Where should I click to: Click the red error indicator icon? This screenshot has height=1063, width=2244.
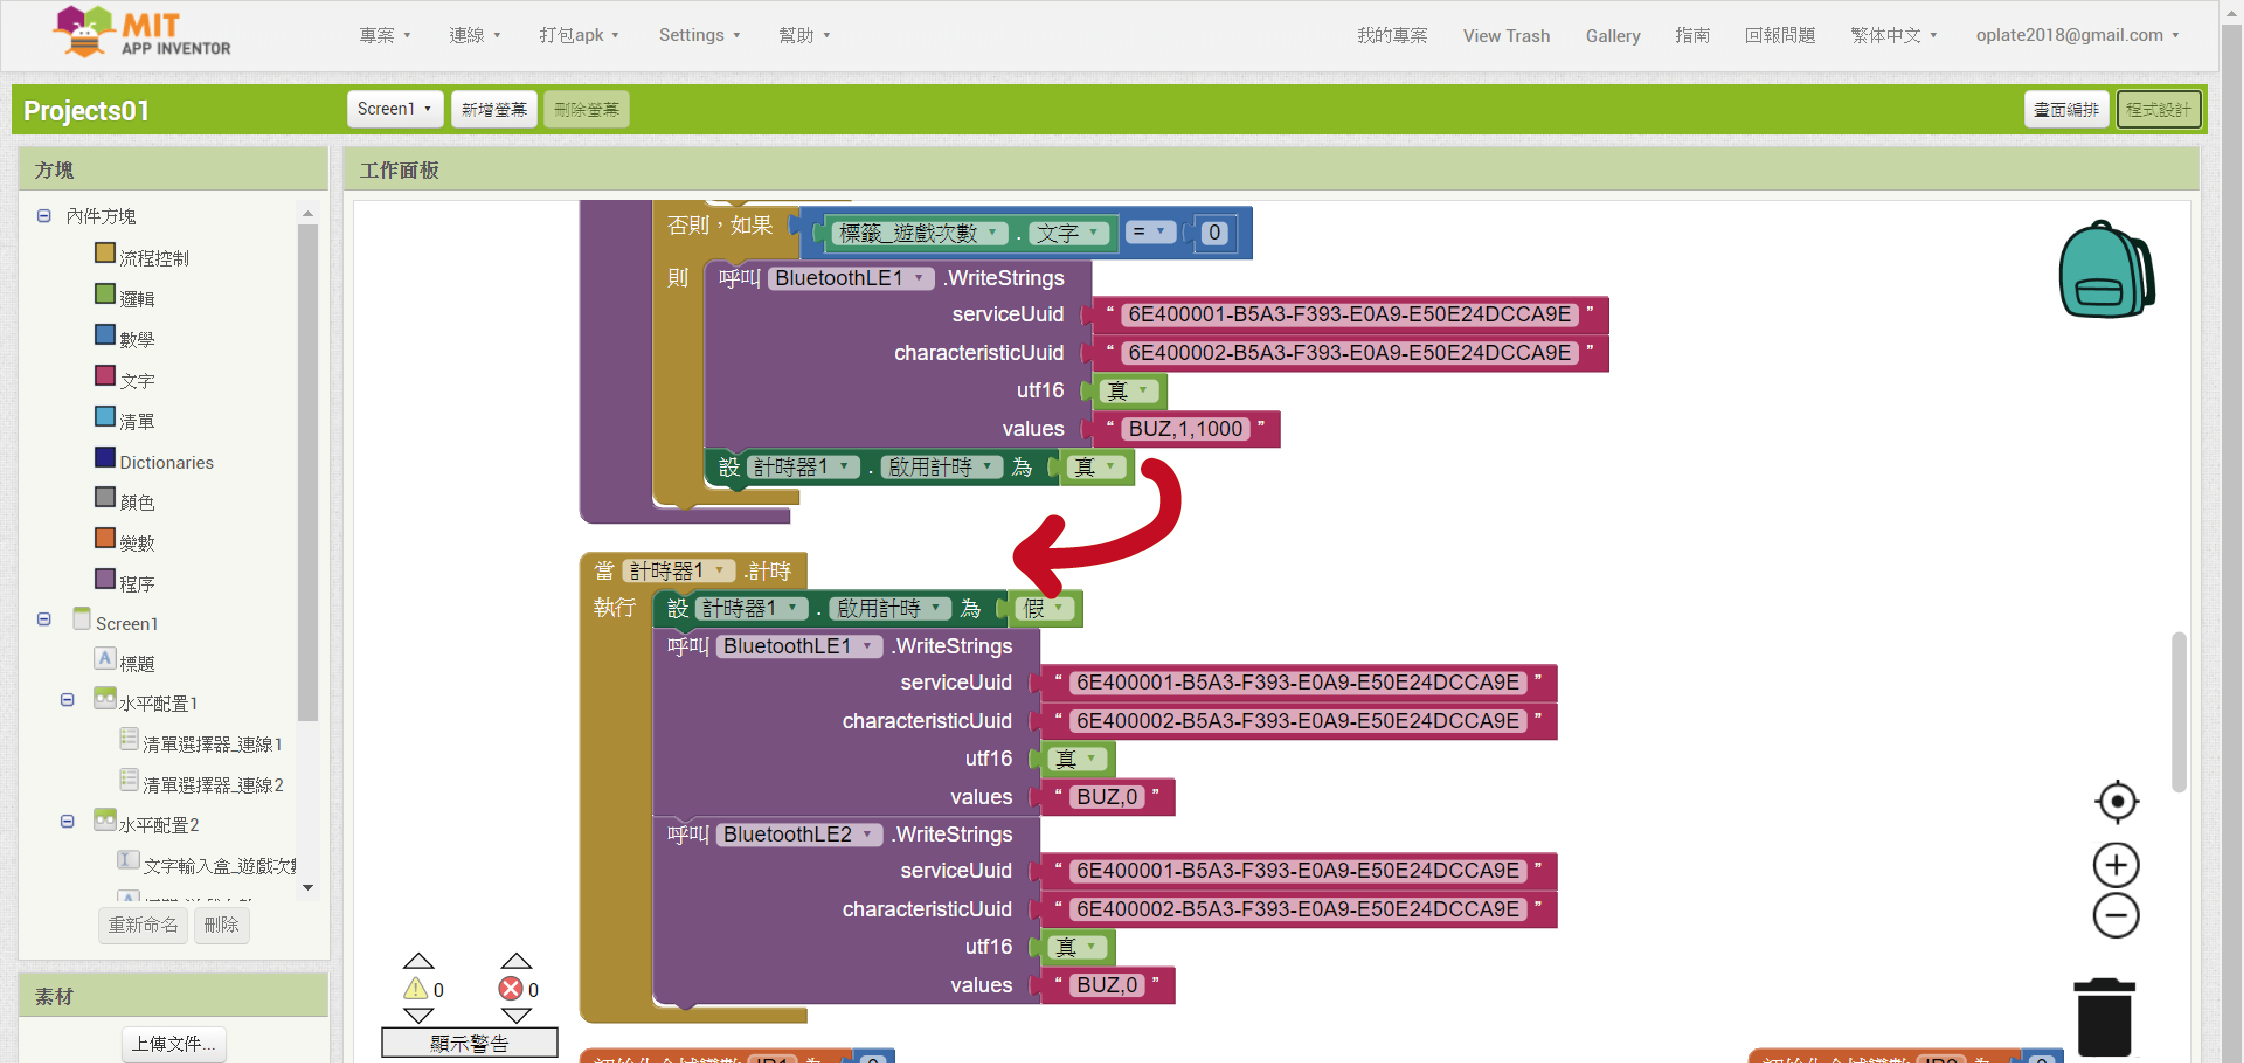tap(511, 989)
